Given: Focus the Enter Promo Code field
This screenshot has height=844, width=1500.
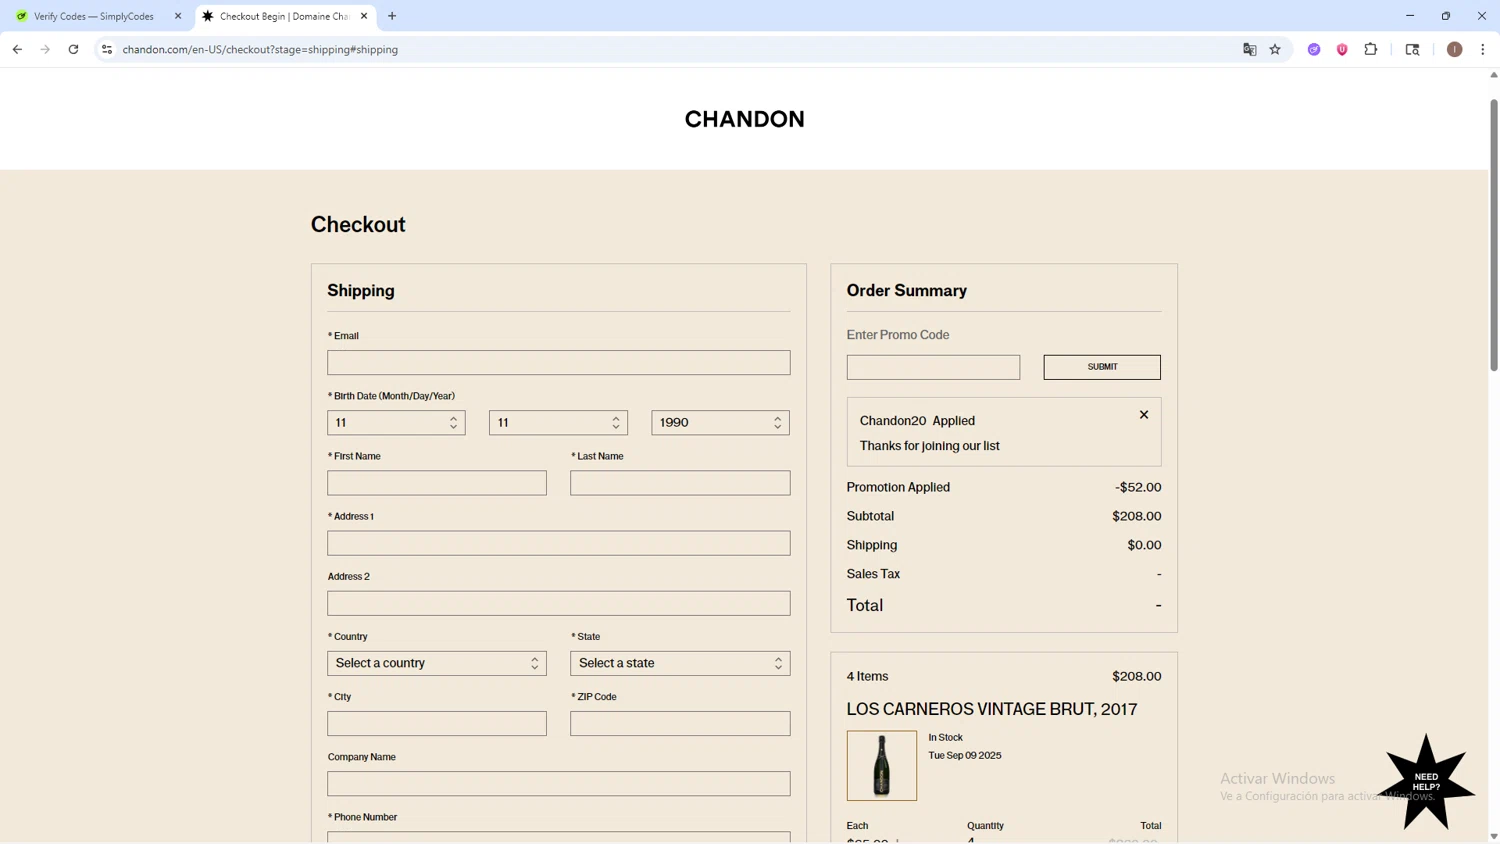Looking at the screenshot, I should 933,367.
